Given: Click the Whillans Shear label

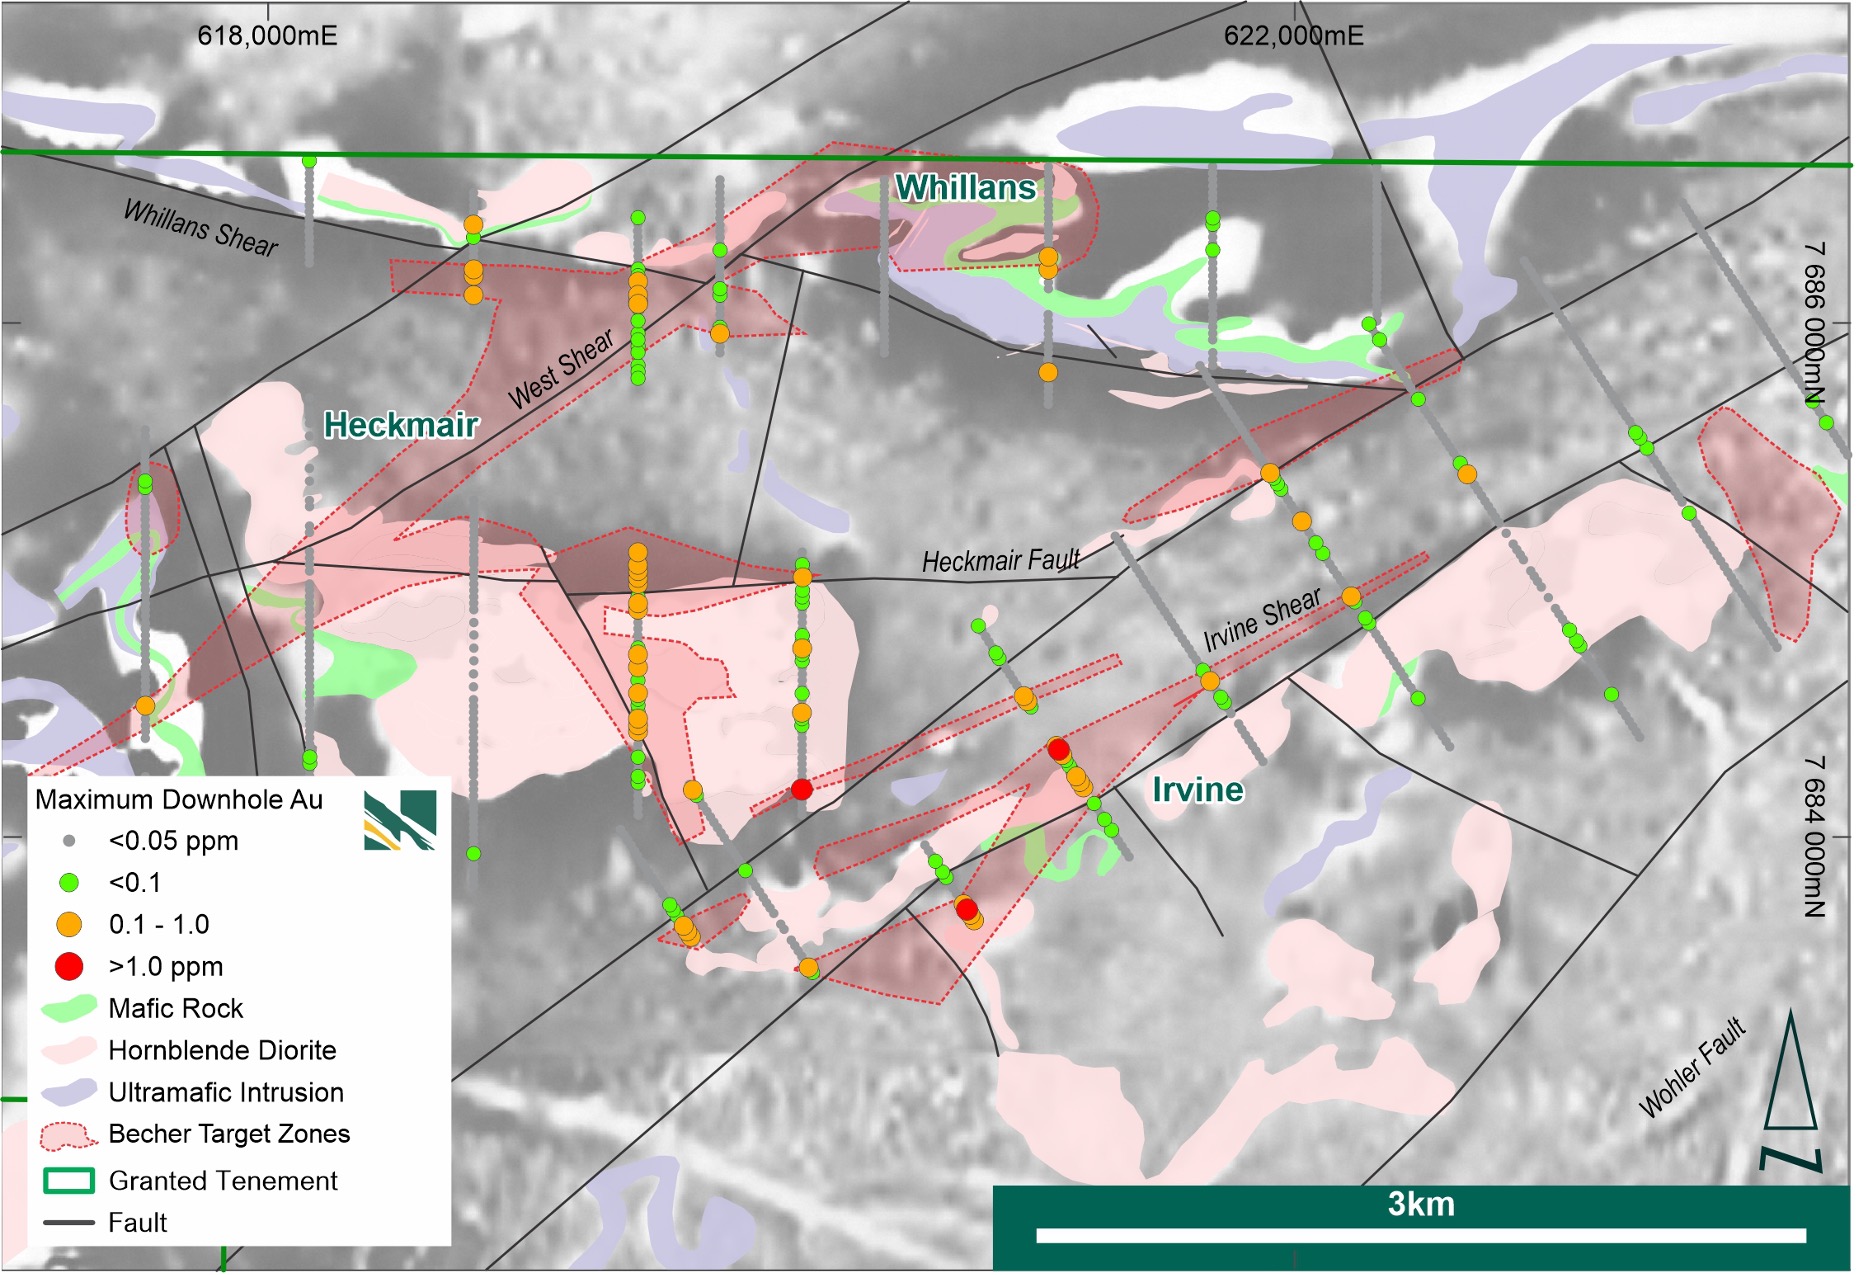Looking at the screenshot, I should click(201, 228).
